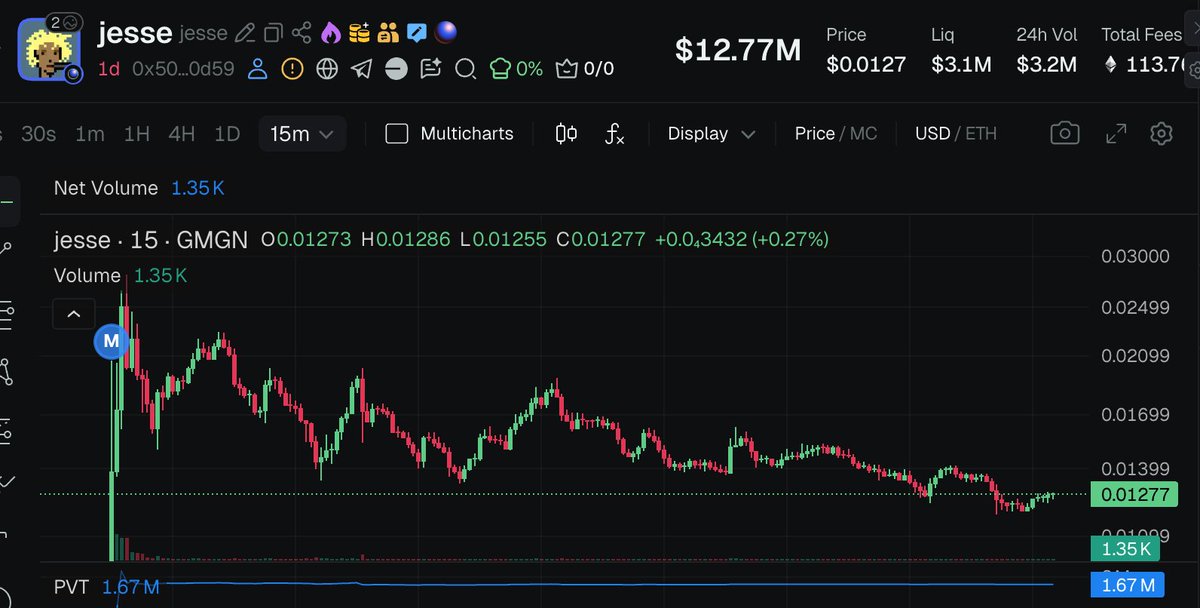Select the 30s timeframe
This screenshot has width=1200, height=608.
[x=38, y=133]
